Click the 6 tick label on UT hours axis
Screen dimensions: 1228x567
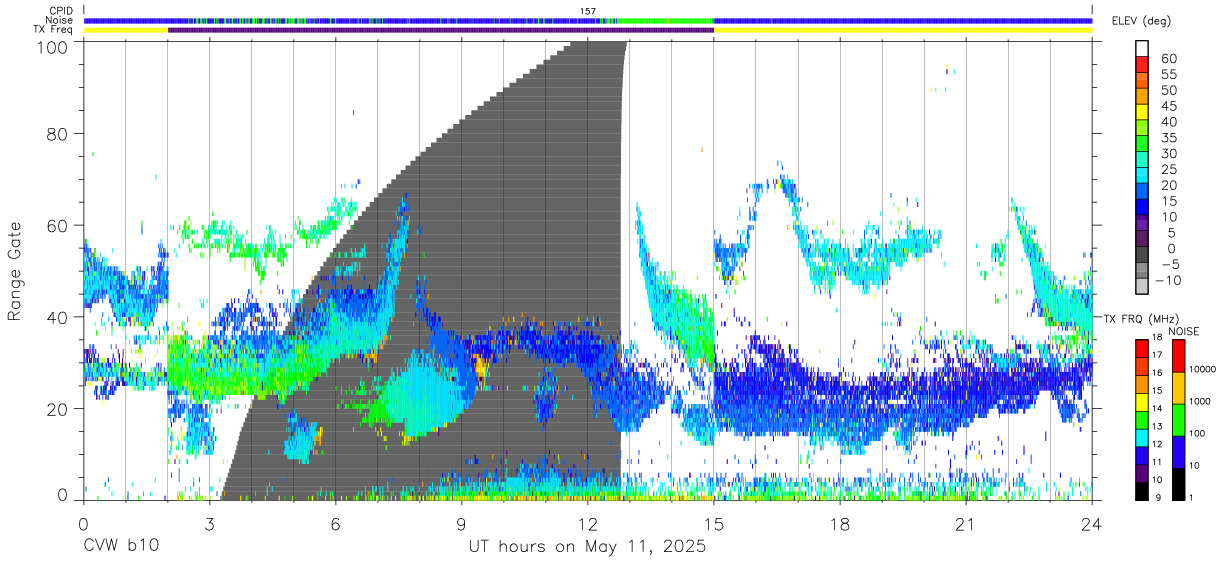click(x=335, y=525)
